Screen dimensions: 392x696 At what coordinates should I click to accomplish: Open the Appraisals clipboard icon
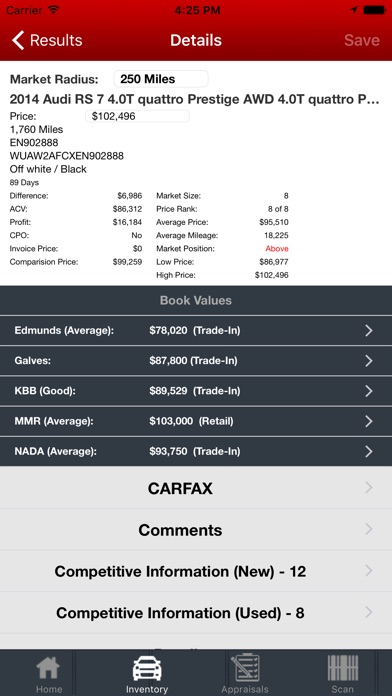pyautogui.click(x=245, y=668)
